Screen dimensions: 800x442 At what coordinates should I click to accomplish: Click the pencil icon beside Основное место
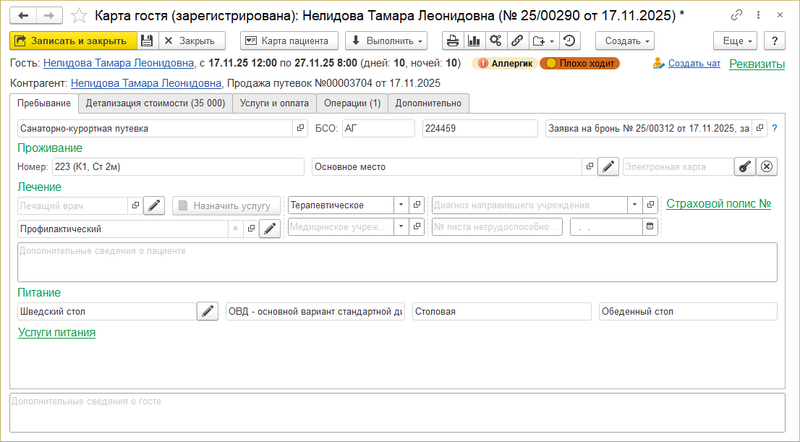[608, 166]
